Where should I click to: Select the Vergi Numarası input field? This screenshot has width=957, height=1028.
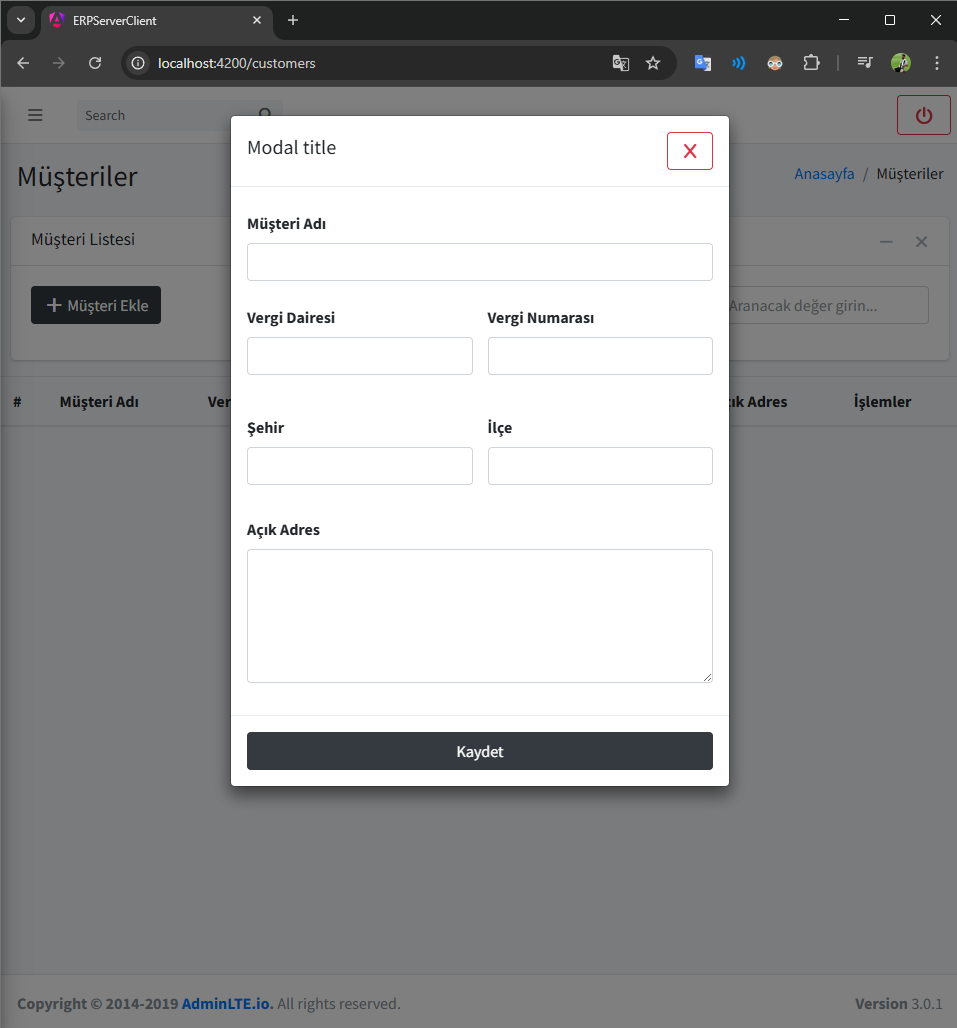coord(600,356)
